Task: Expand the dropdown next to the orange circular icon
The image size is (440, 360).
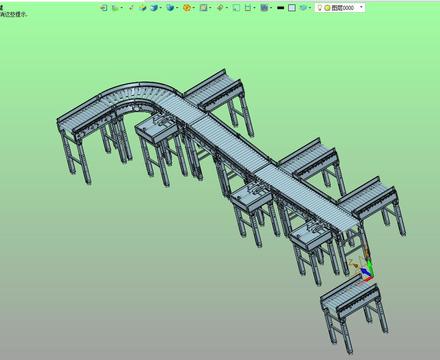Action: click(193, 8)
